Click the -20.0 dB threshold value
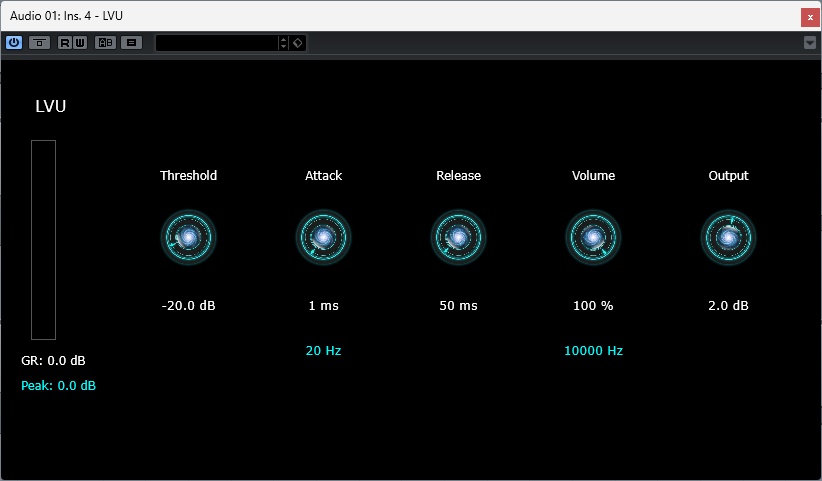 (x=189, y=305)
